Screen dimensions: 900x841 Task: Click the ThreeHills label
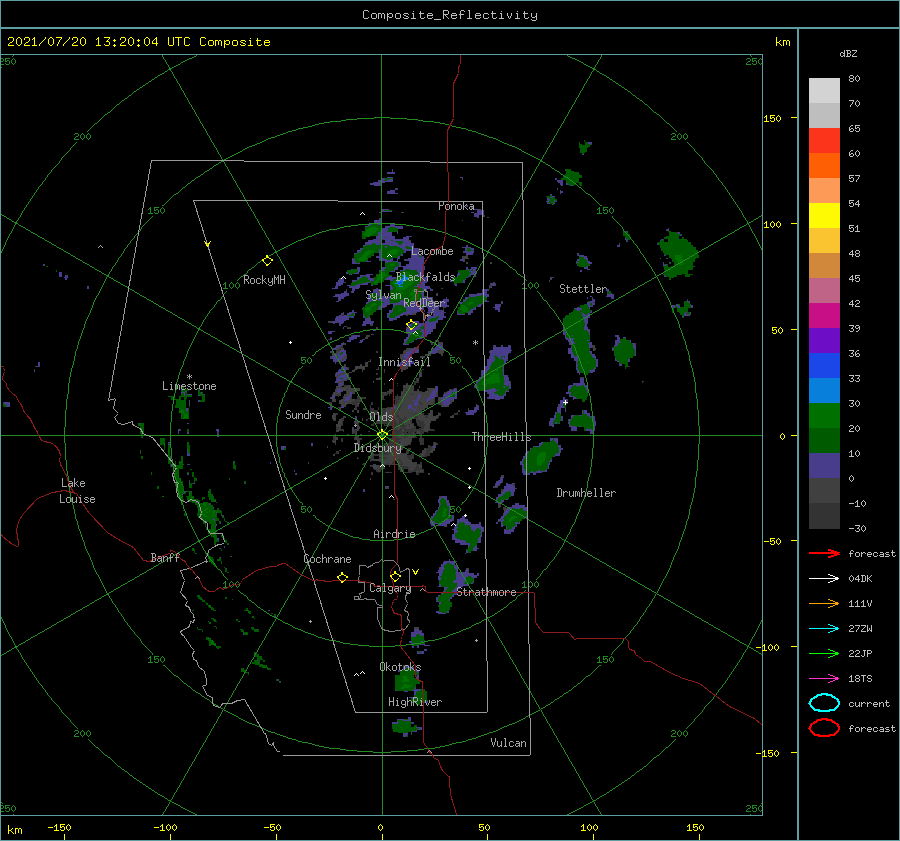pyautogui.click(x=501, y=437)
